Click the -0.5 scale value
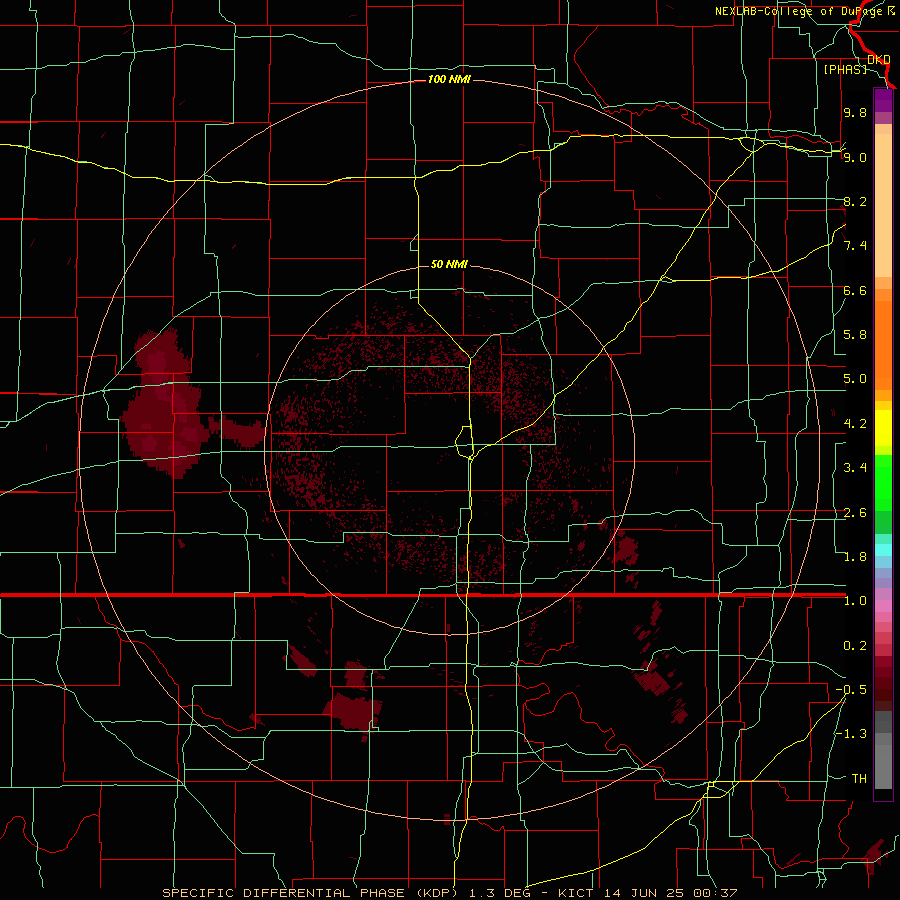900x900 pixels. 851,690
